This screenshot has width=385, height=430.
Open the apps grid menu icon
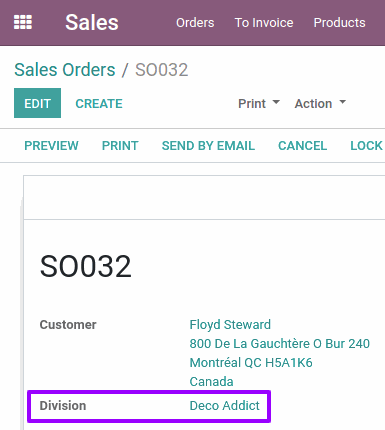23,22
